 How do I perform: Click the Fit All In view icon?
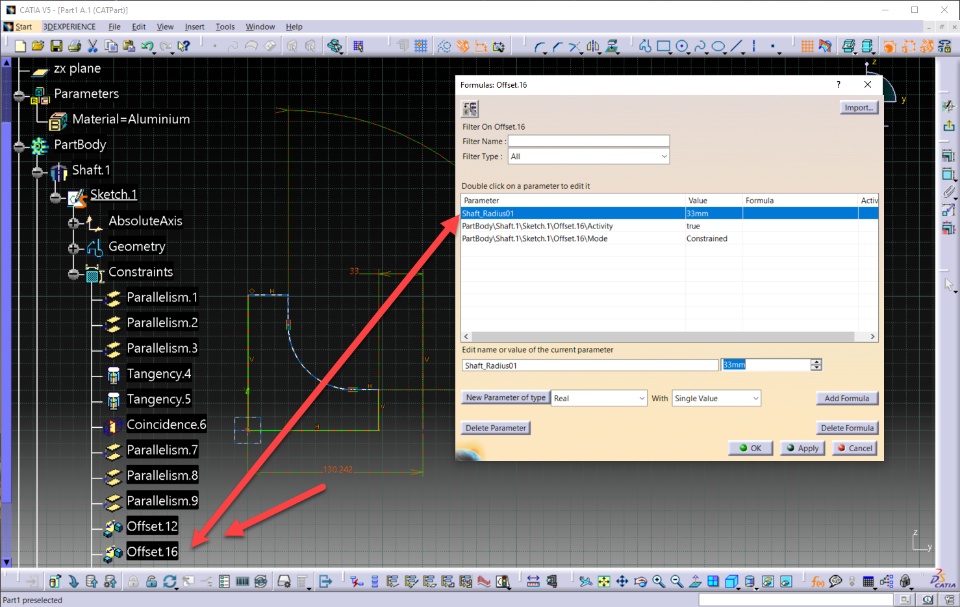(x=604, y=581)
